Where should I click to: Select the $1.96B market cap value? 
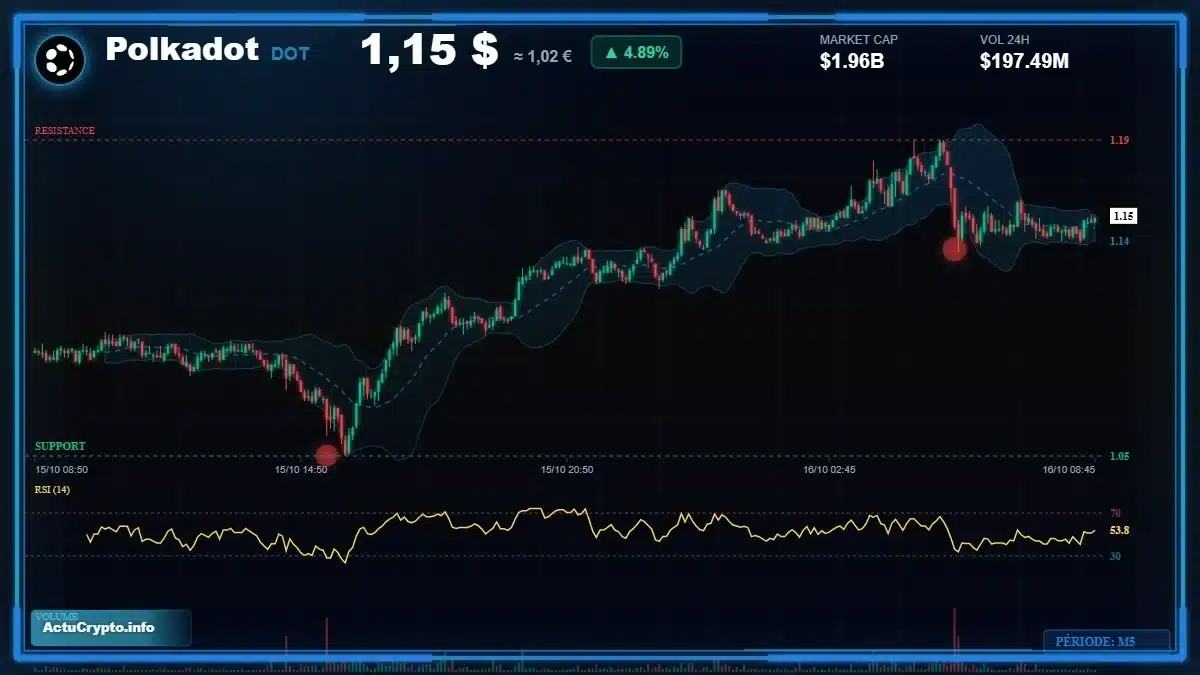coord(852,61)
